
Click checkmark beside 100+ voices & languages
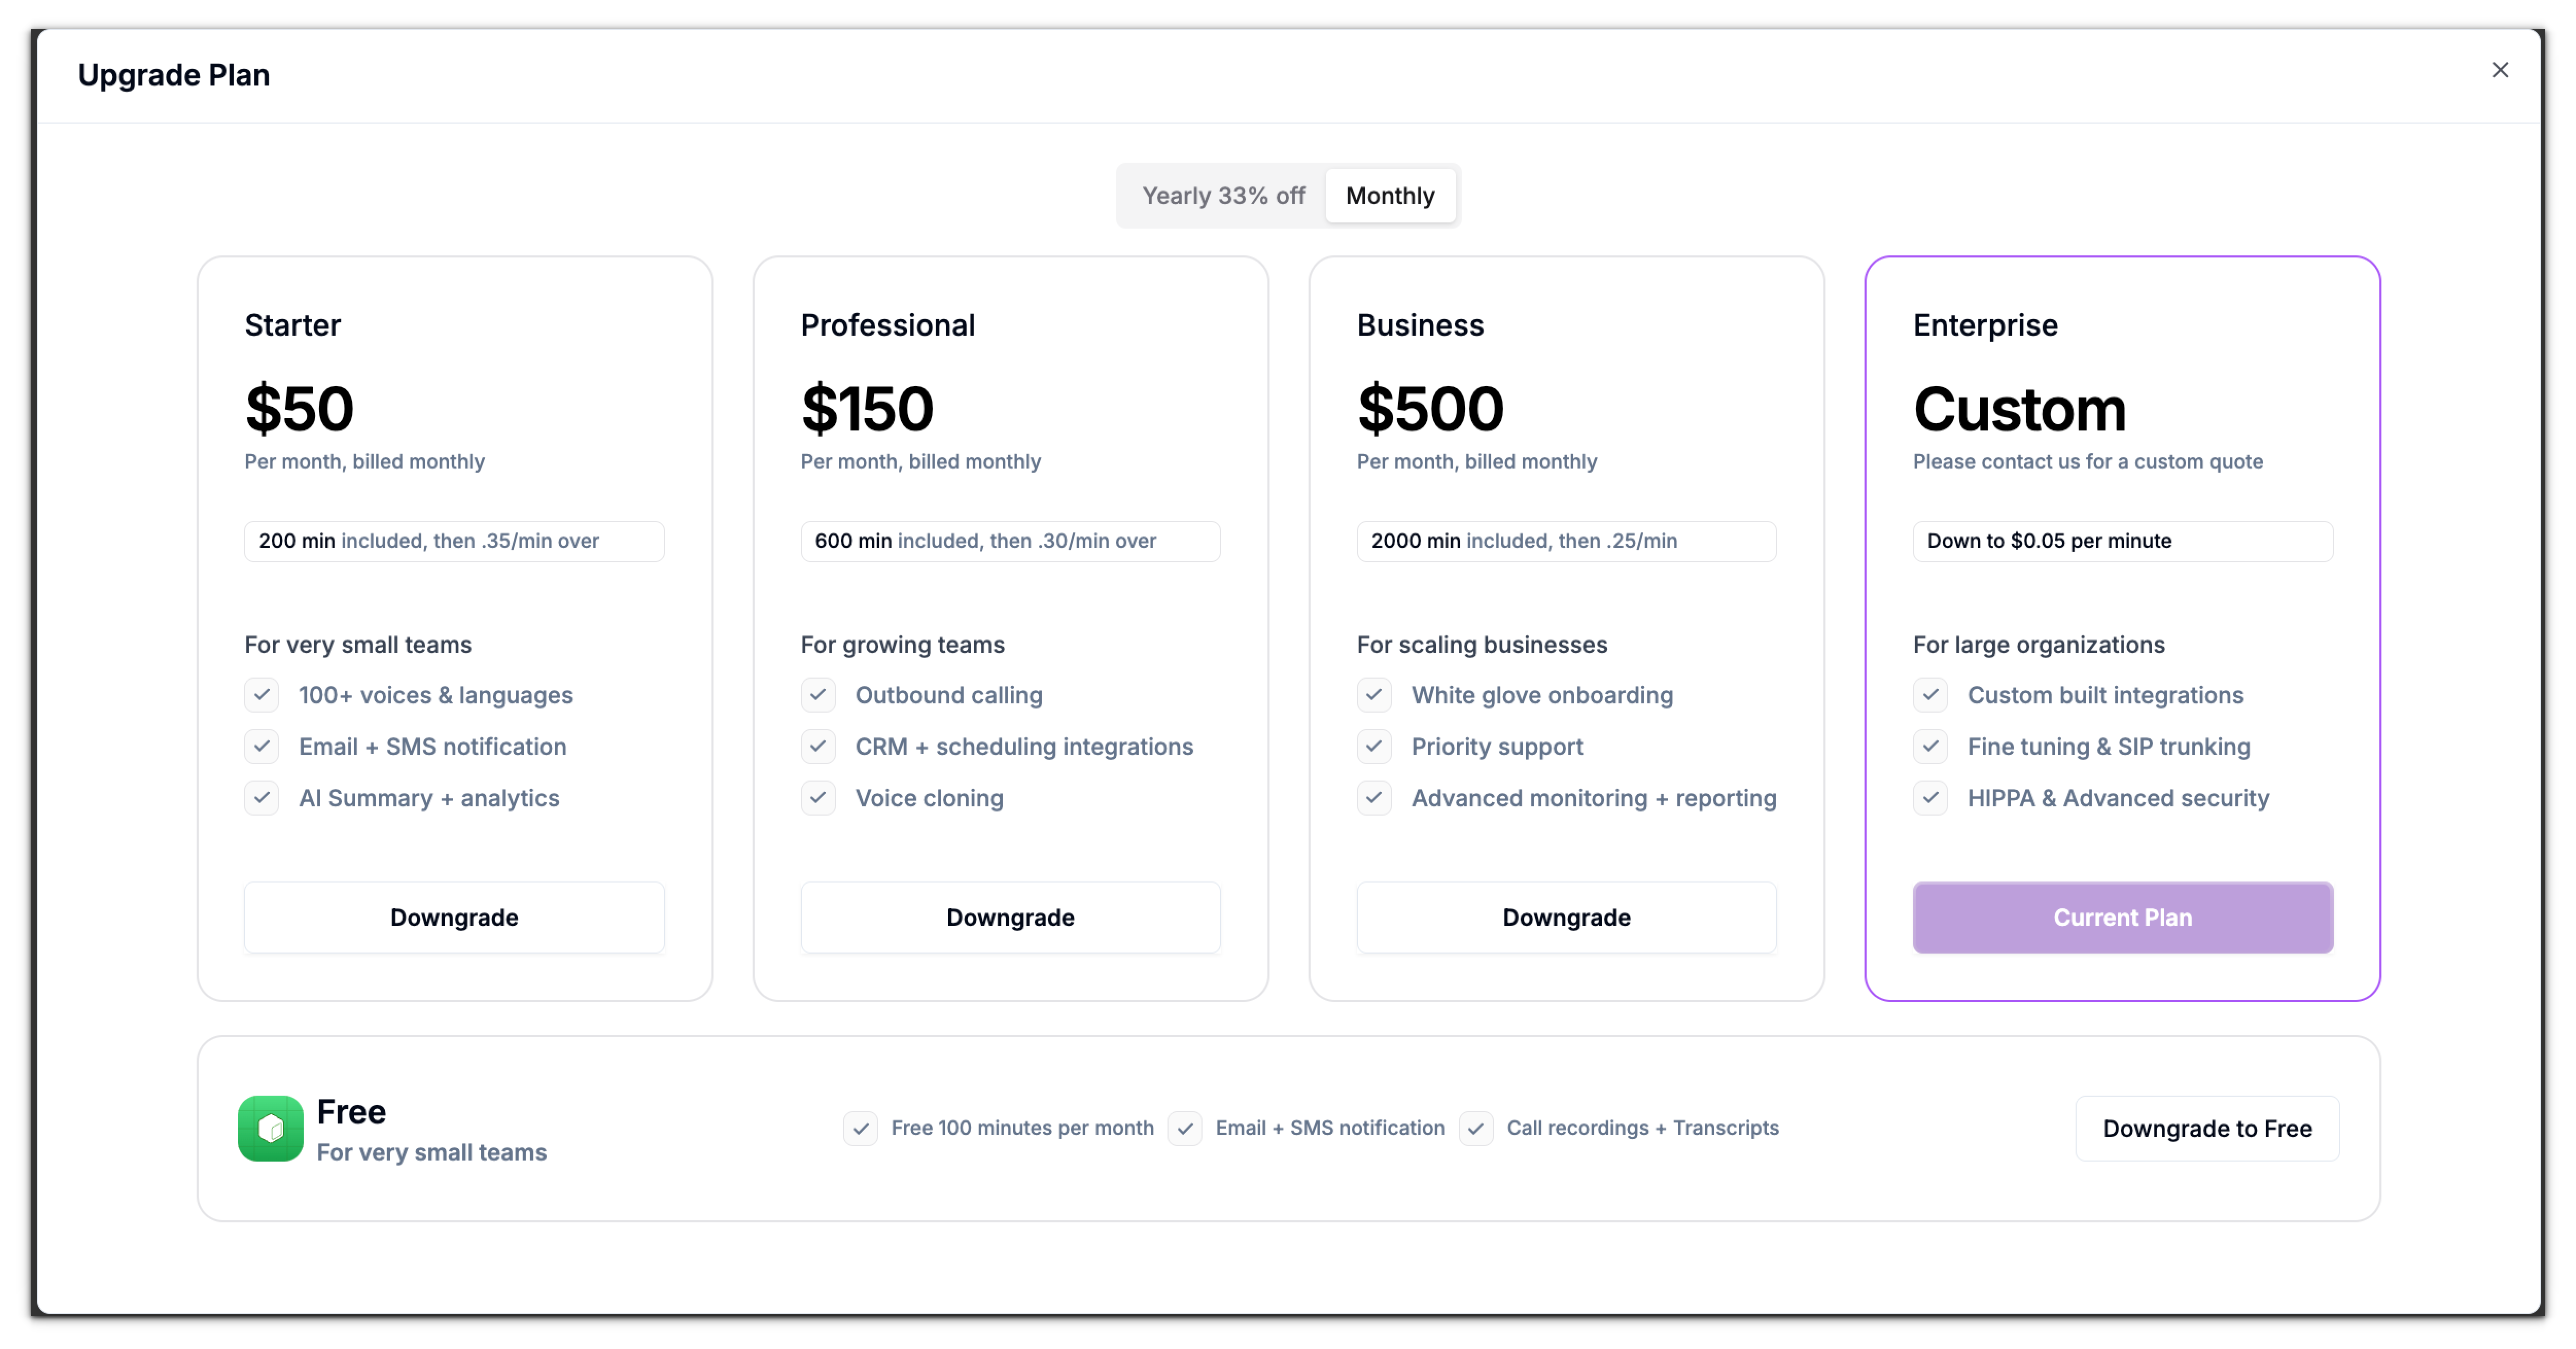click(x=262, y=695)
